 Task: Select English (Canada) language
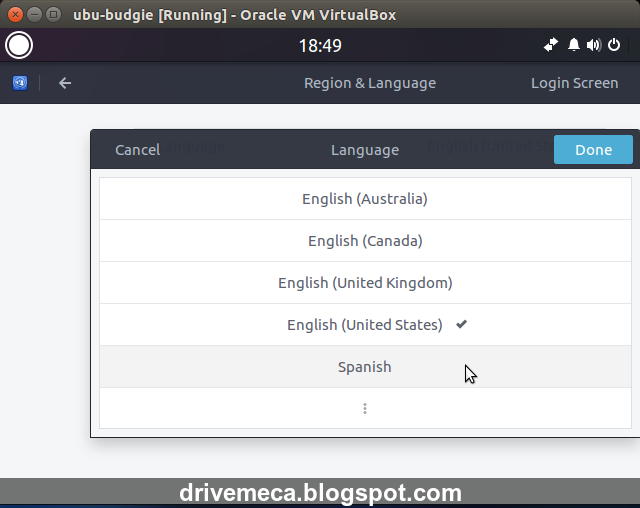[365, 241]
